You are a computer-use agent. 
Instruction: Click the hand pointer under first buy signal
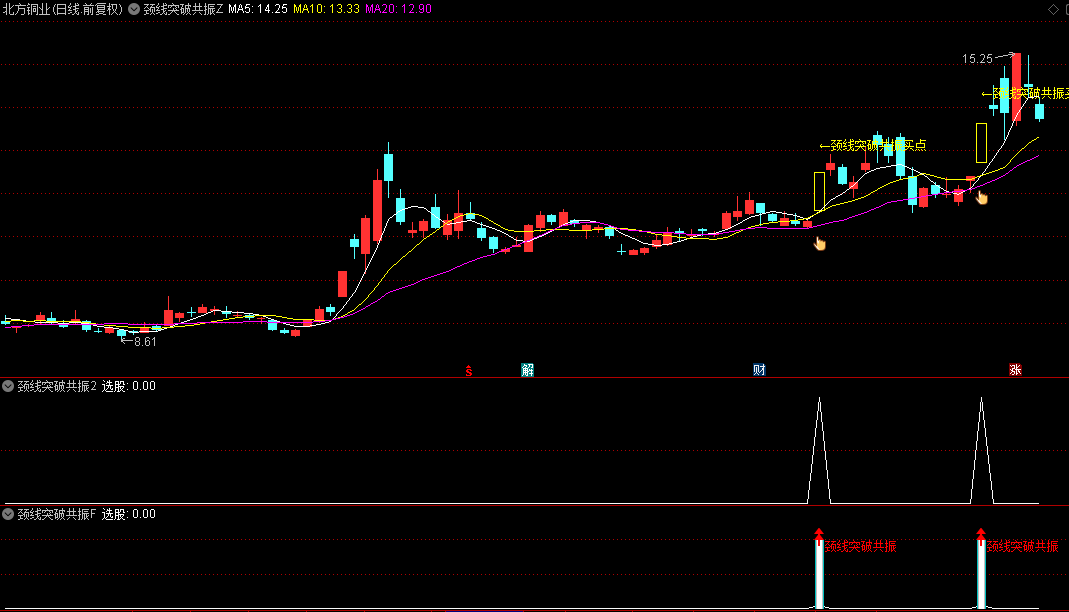(x=819, y=243)
